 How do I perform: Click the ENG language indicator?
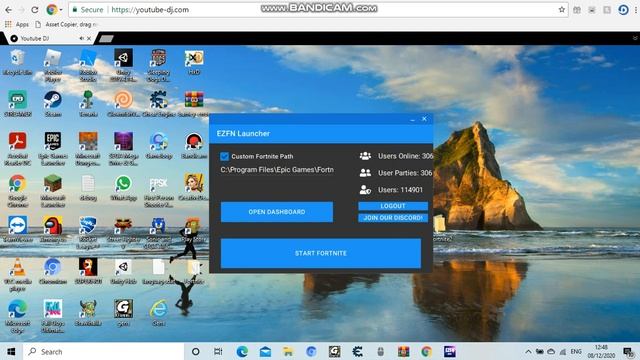tap(576, 351)
